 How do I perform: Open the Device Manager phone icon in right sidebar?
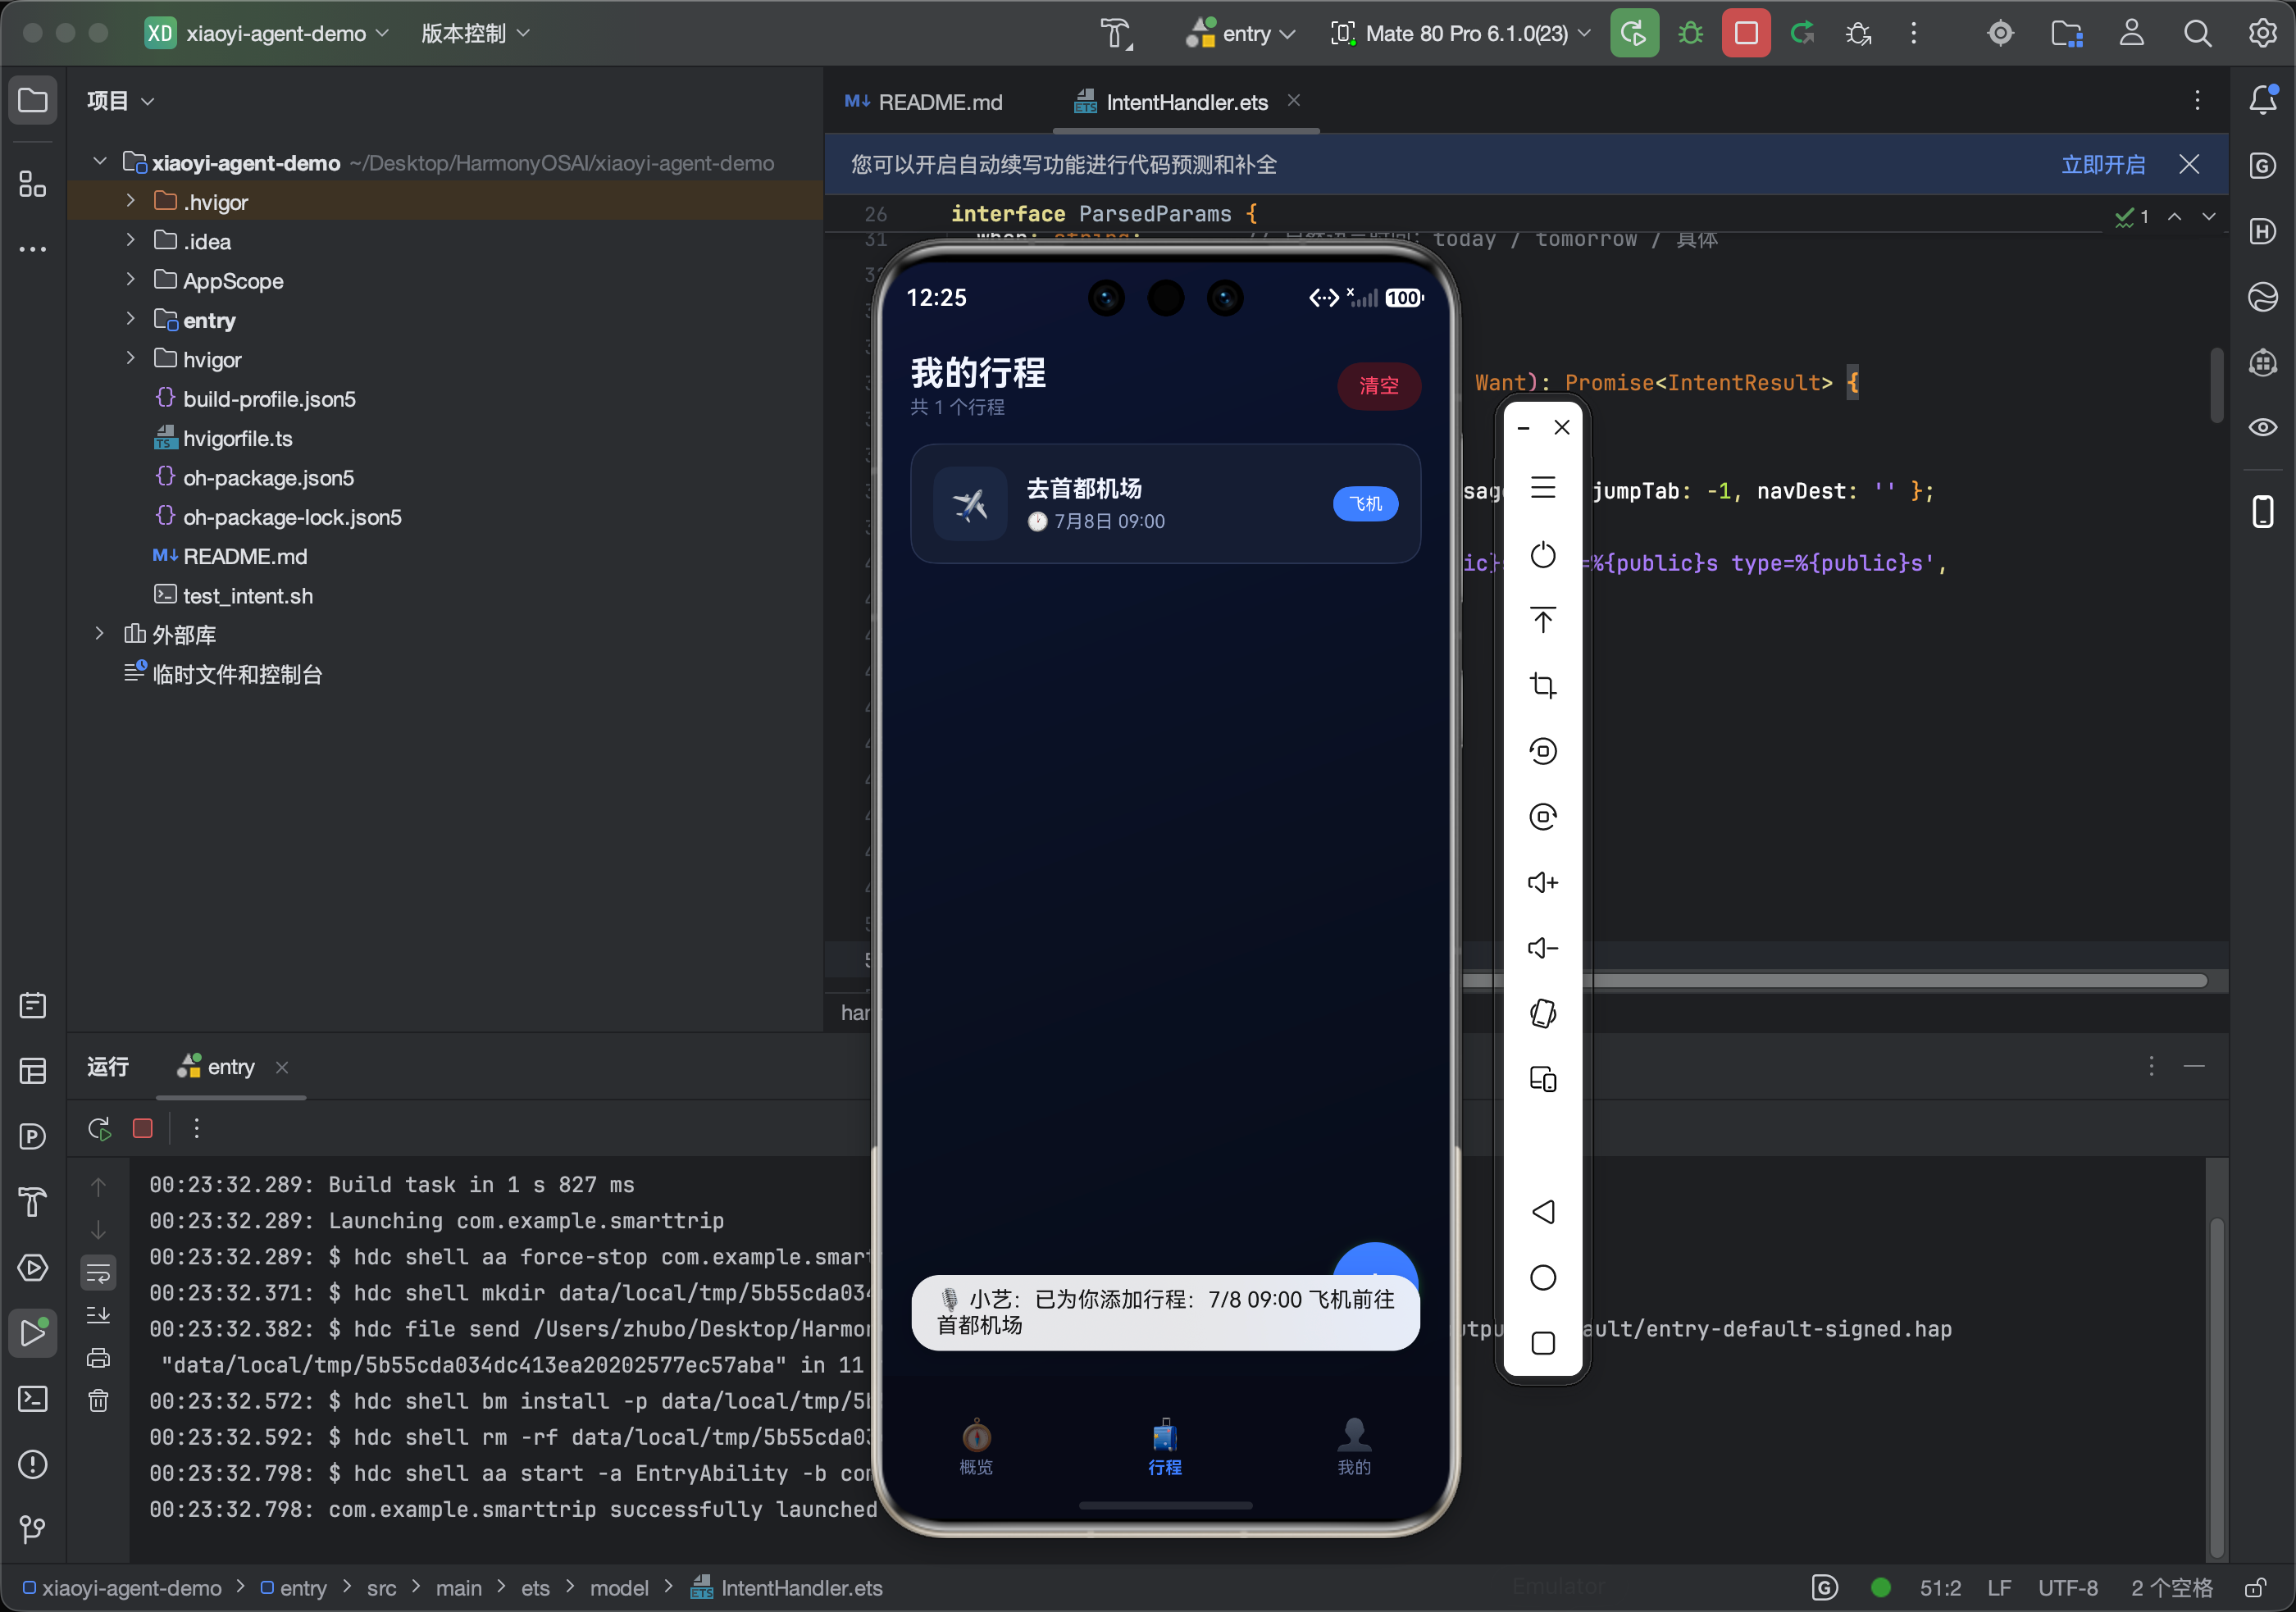(2263, 511)
